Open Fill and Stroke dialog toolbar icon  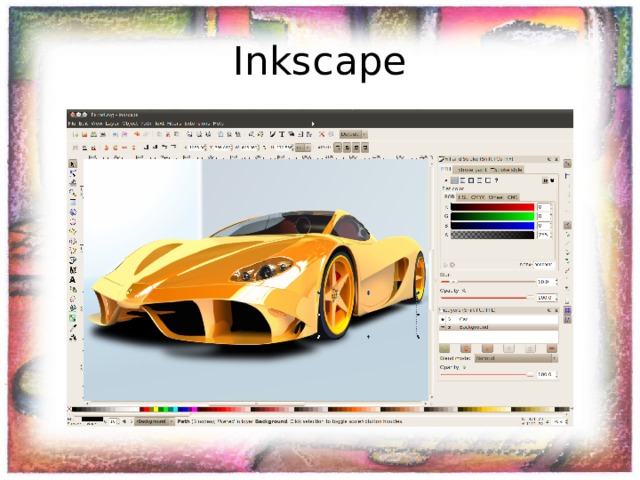point(272,134)
